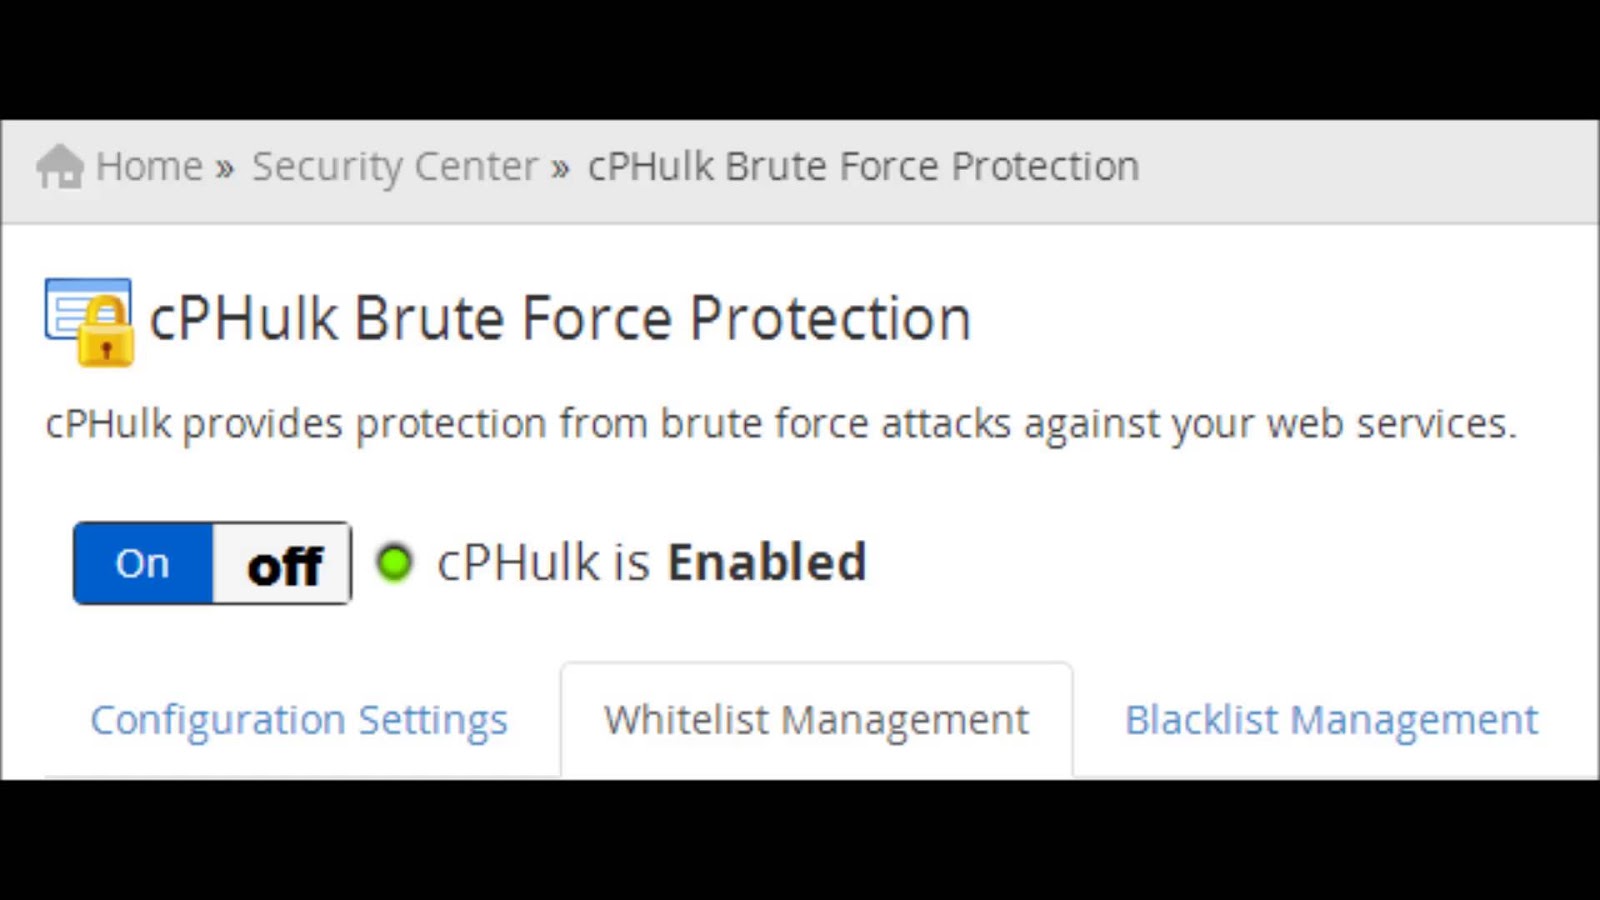Click the green enabled status indicator dot
The image size is (1600, 900).
click(394, 562)
